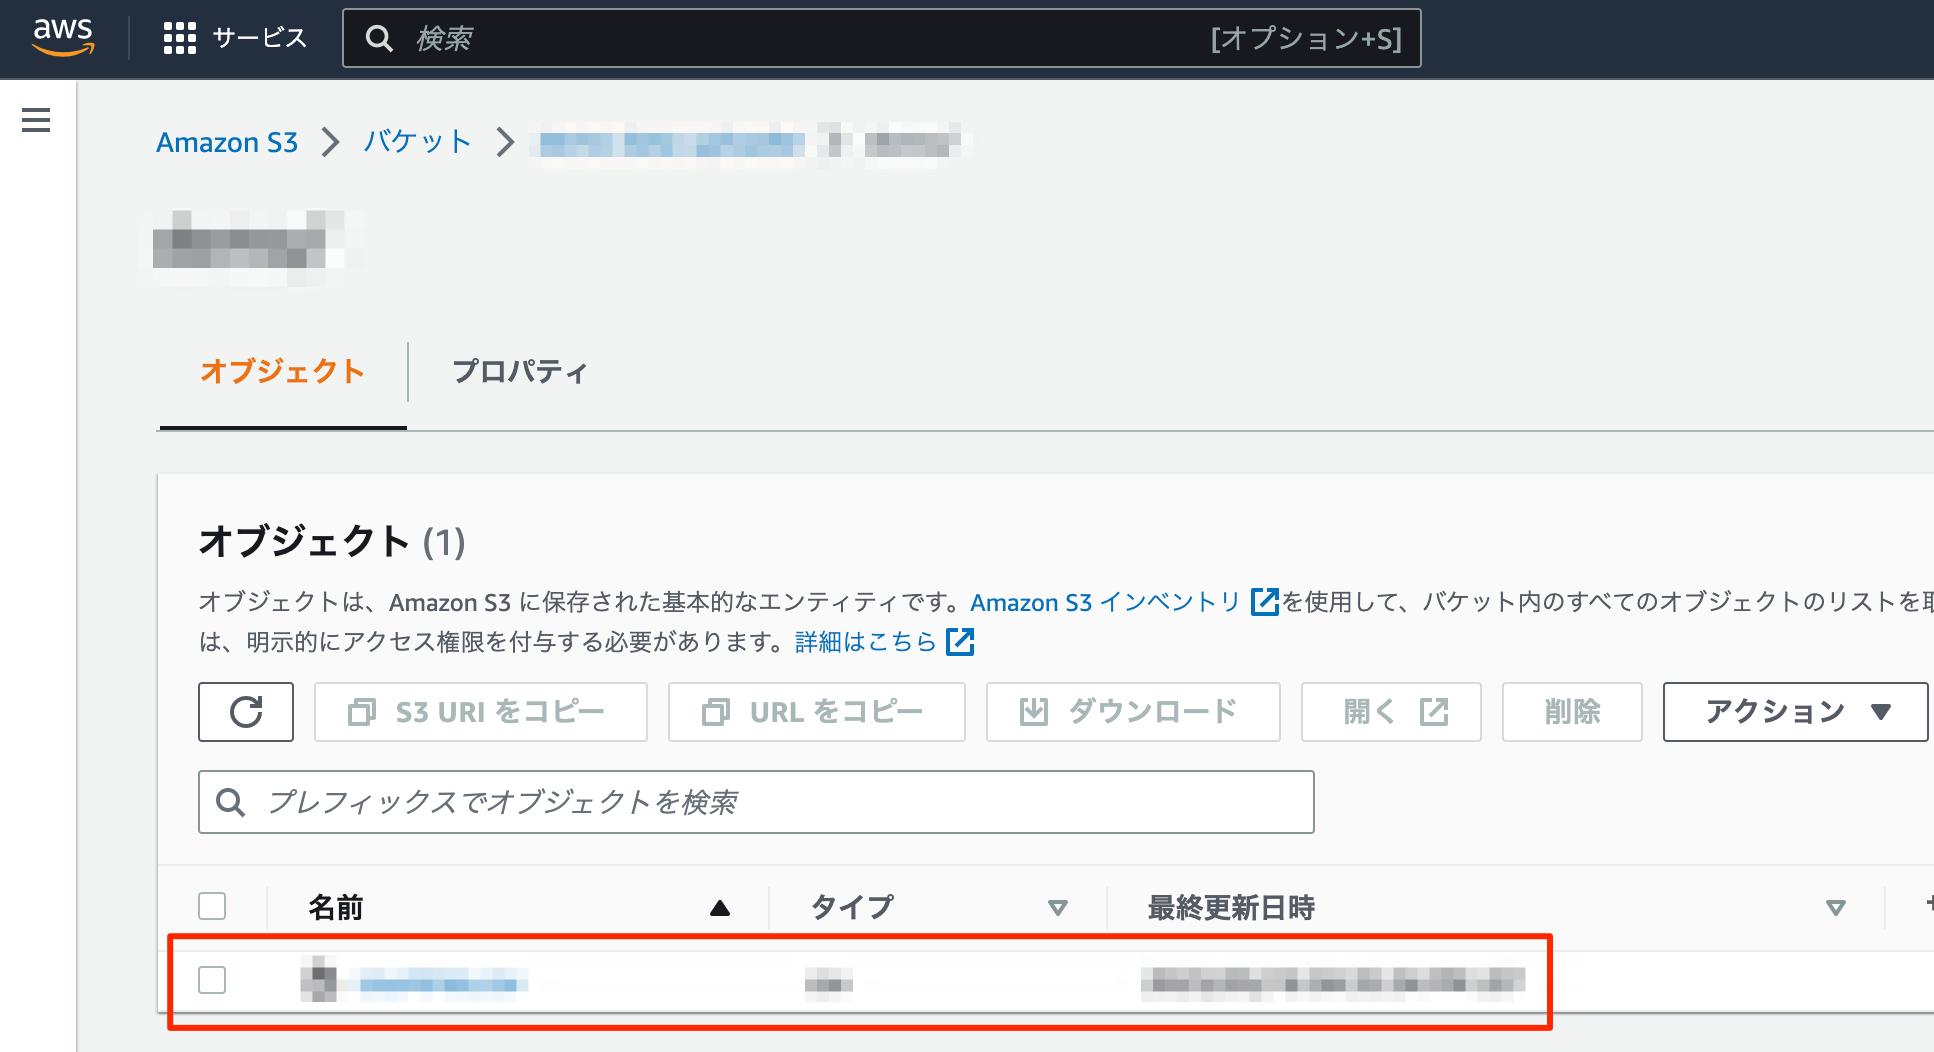Click the ダウンロード button with download icon
Image resolution: width=1934 pixels, height=1052 pixels.
(x=1133, y=712)
